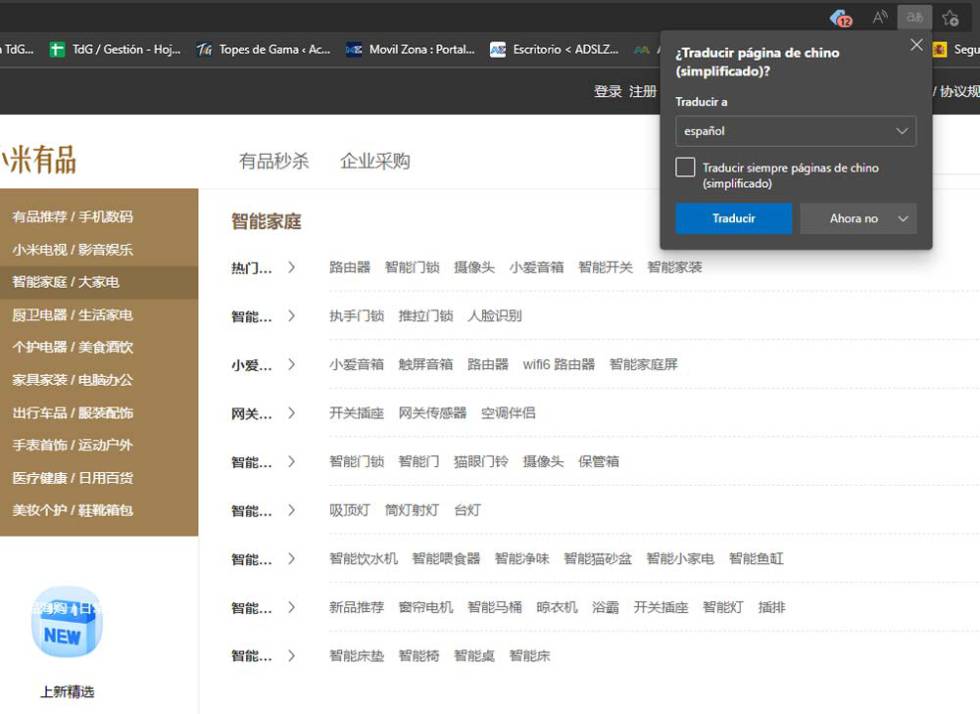Select 个护电器 / 美食酒饮 category

point(72,347)
